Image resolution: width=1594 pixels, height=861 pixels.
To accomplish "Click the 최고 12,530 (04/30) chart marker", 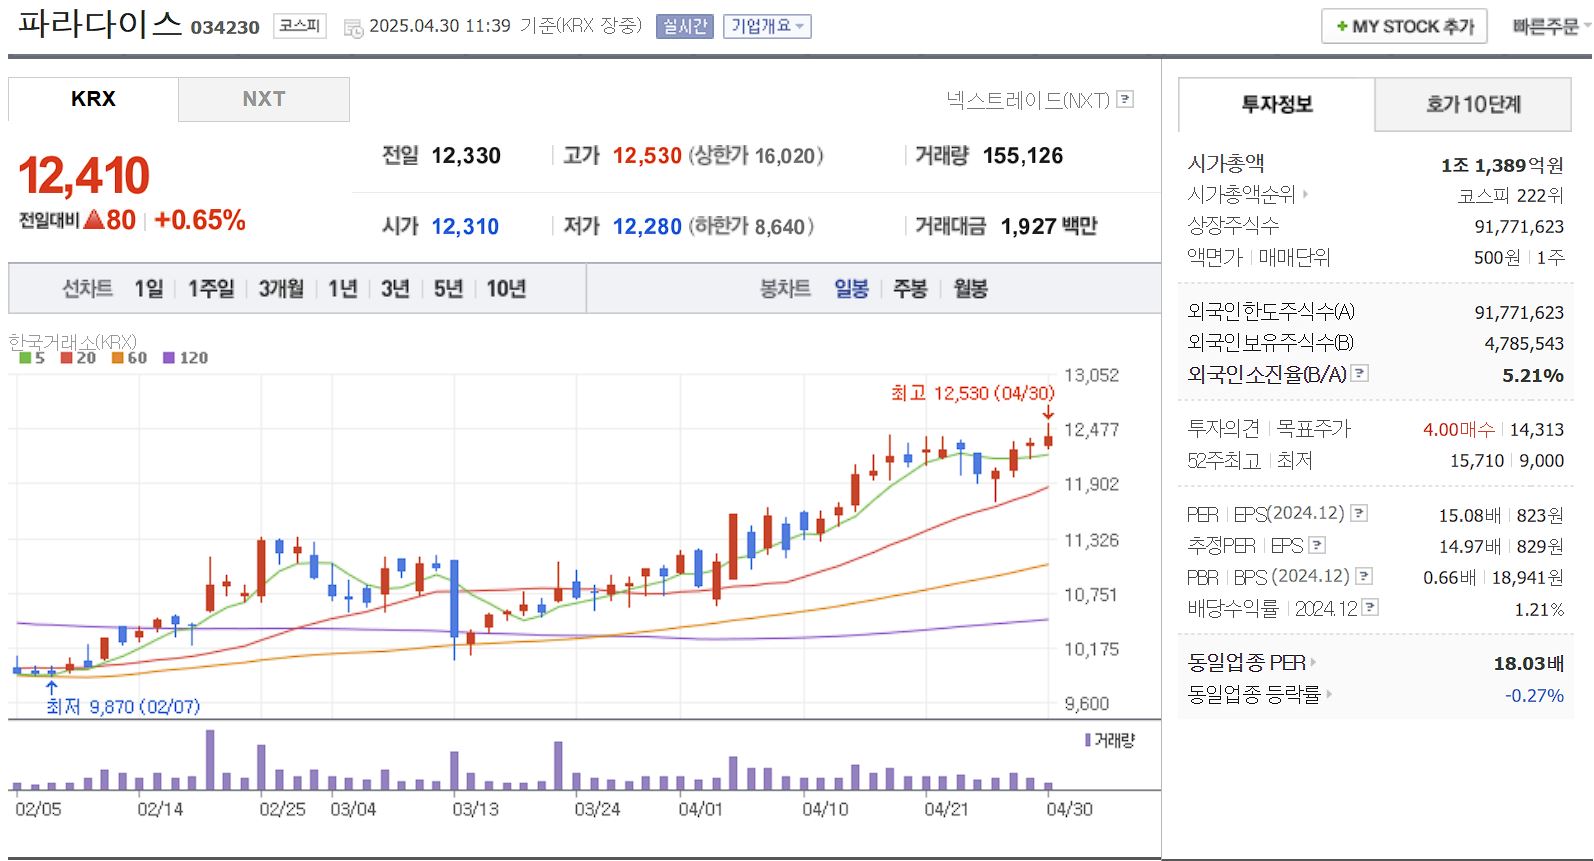I will pos(973,393).
